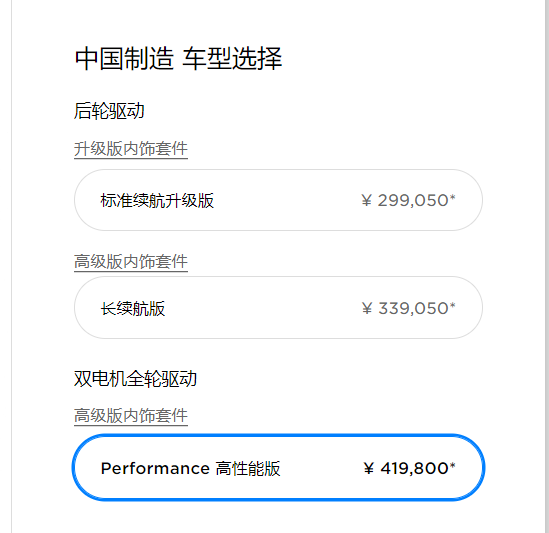Screen dimensions: 549x533
Task: Open 高级版内饰套件 link under 后轮驱动
Action: pyautogui.click(x=131, y=262)
